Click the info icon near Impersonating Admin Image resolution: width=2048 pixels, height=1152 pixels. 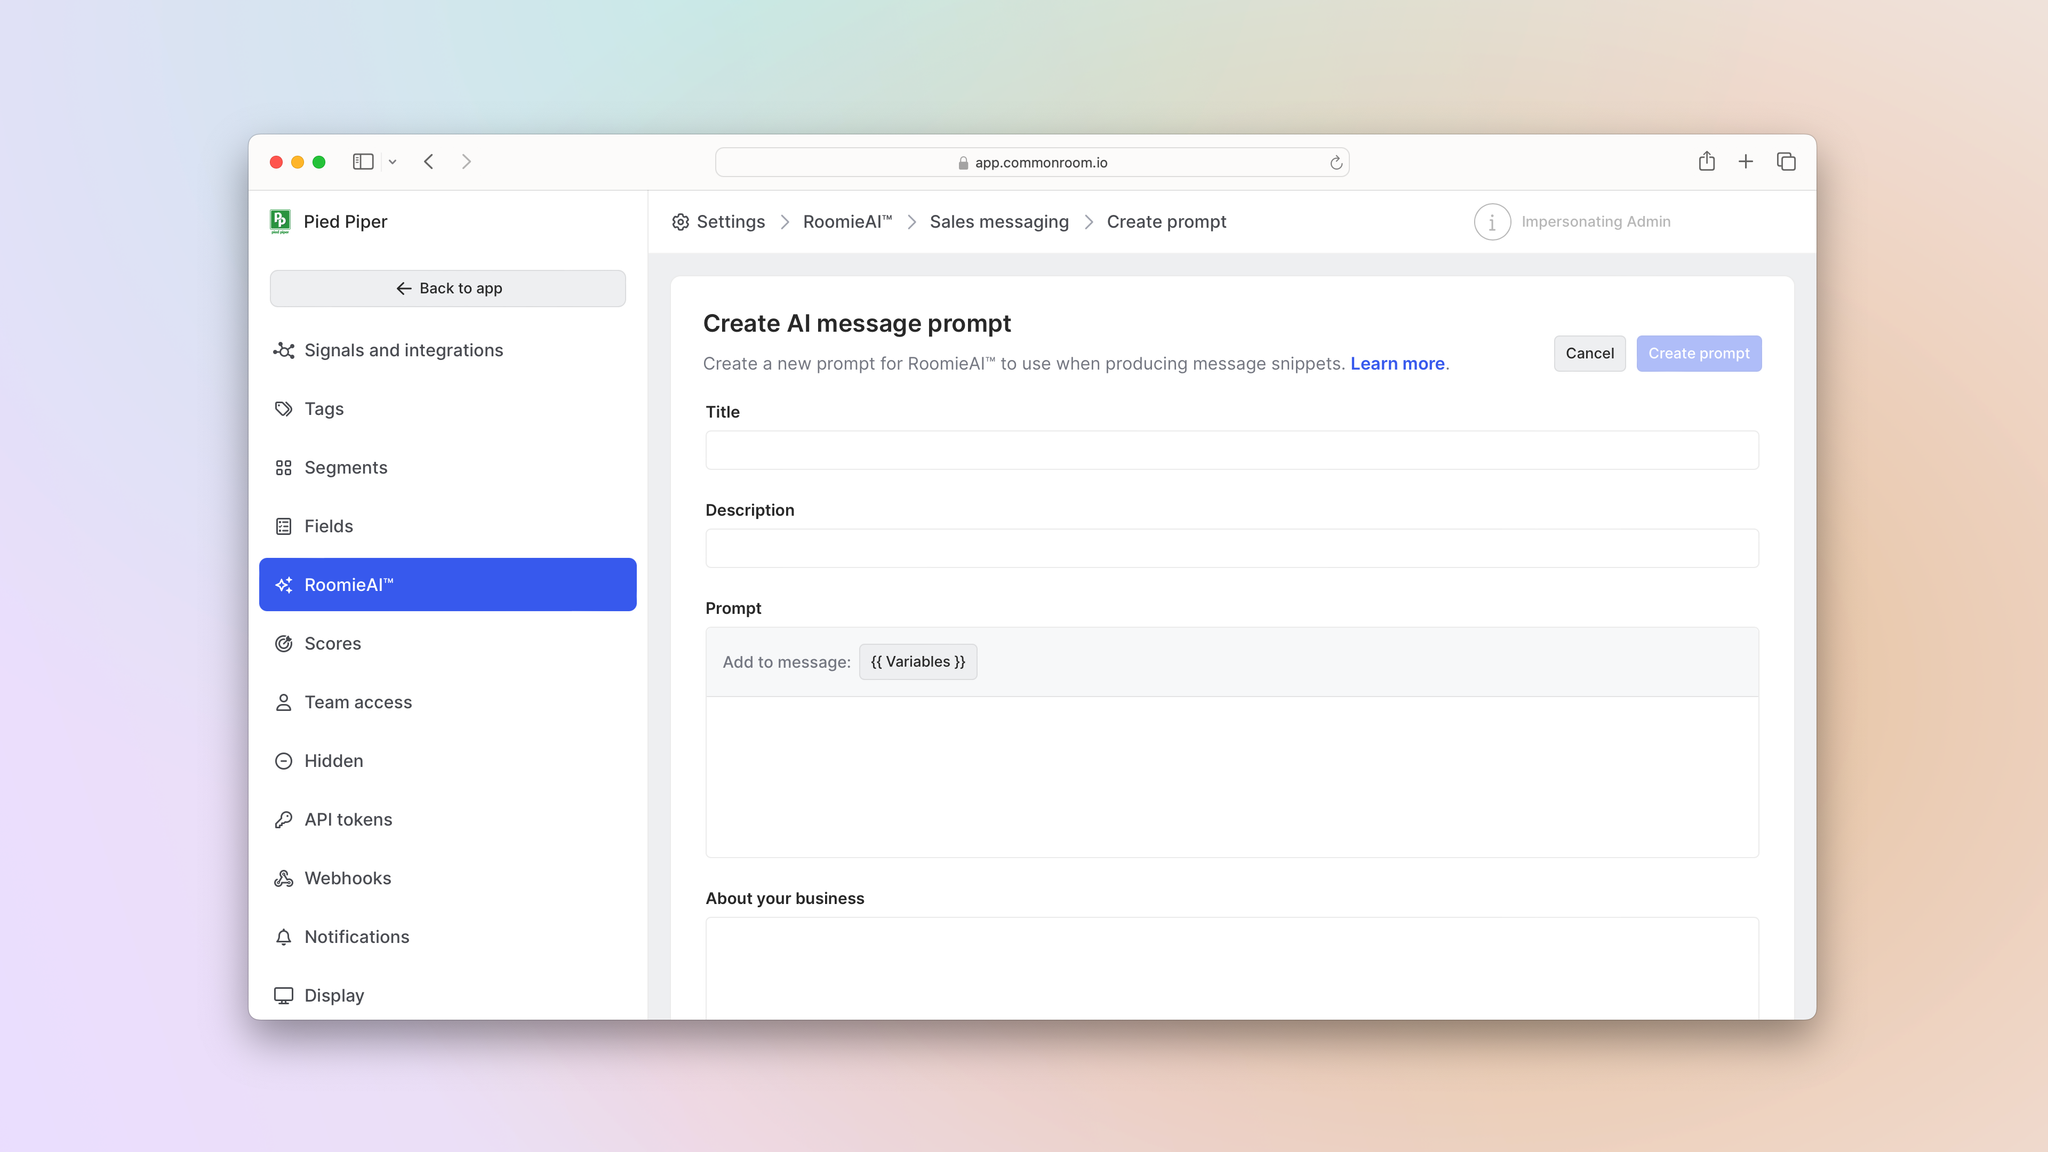[1492, 222]
